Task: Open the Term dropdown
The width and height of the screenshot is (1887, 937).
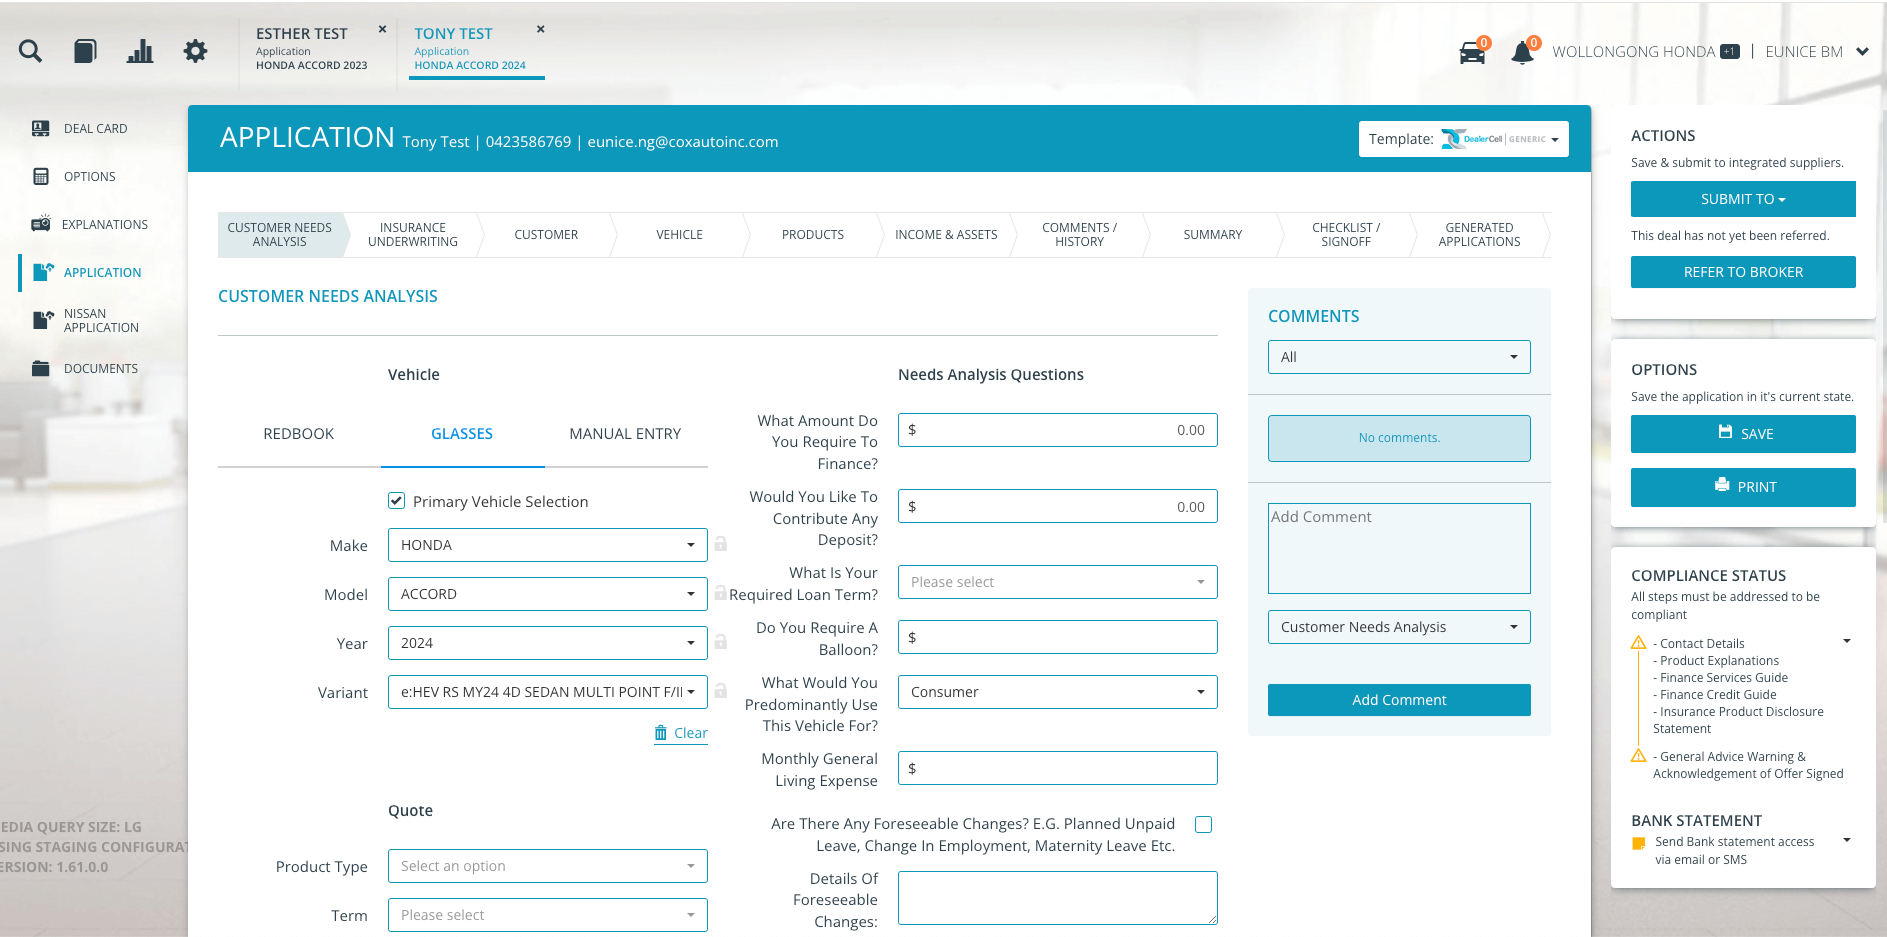Action: pos(548,915)
